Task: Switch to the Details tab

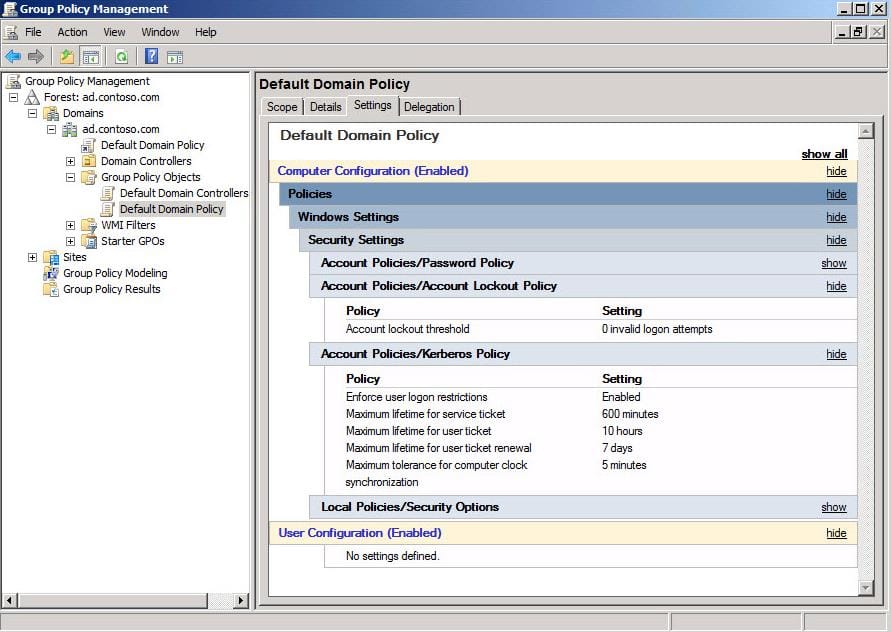Action: tap(326, 107)
